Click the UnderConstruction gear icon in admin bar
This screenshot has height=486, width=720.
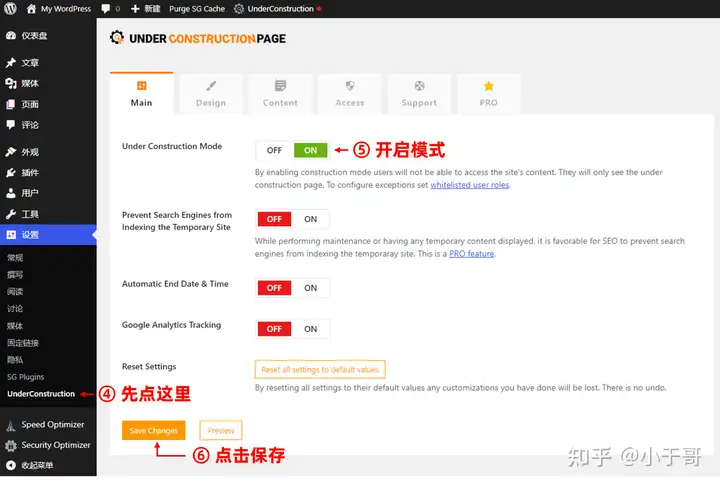[238, 8]
